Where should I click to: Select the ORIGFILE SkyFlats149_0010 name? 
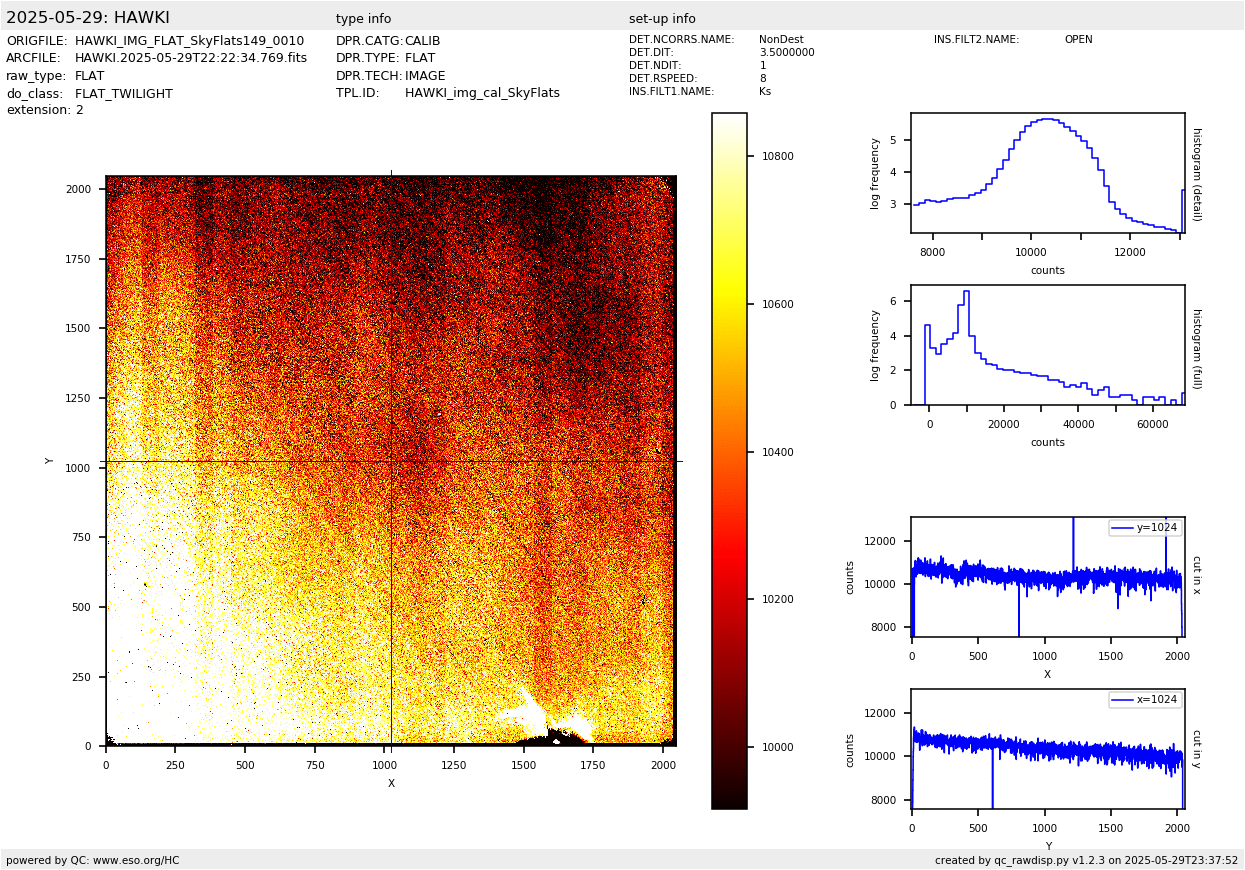189,41
